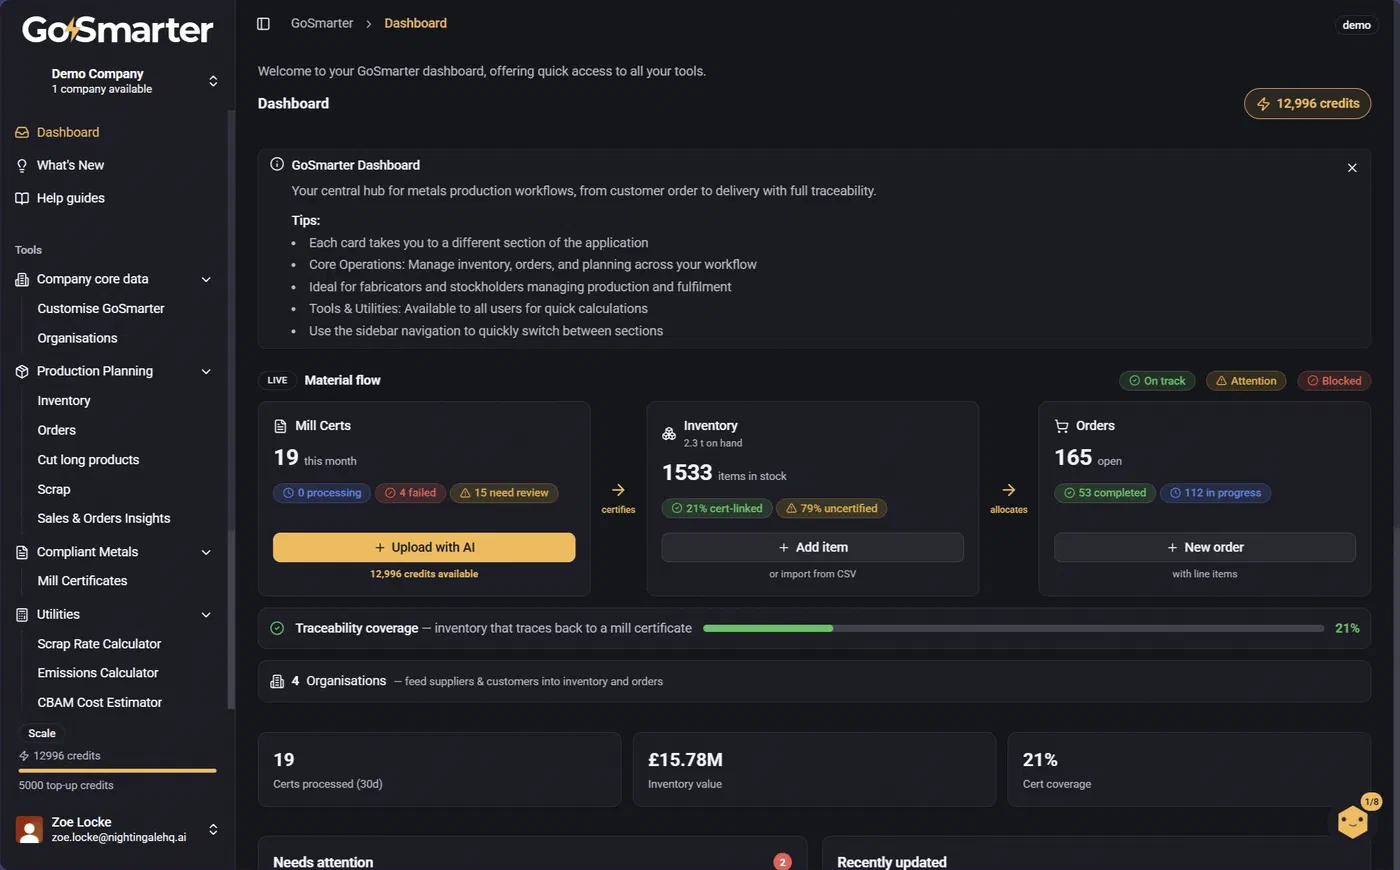
Task: Click the 12,996 credits button
Action: pyautogui.click(x=1307, y=104)
